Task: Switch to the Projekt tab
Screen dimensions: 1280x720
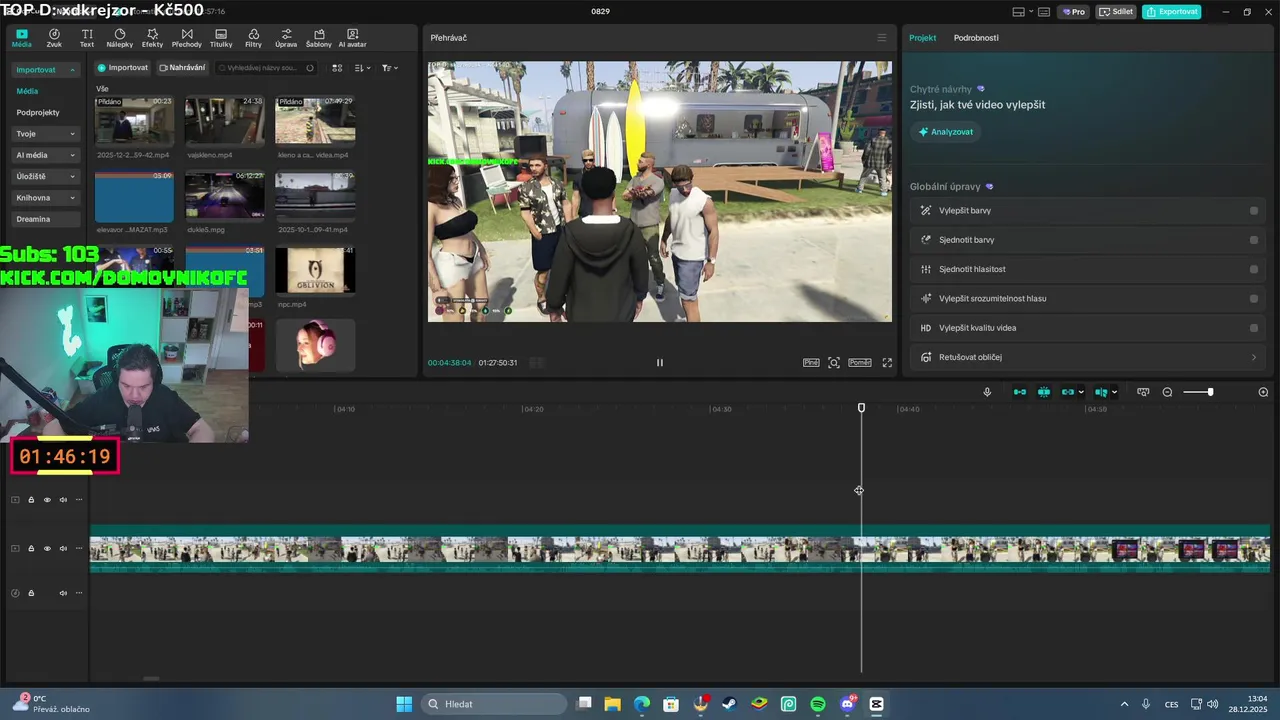Action: pyautogui.click(x=922, y=38)
